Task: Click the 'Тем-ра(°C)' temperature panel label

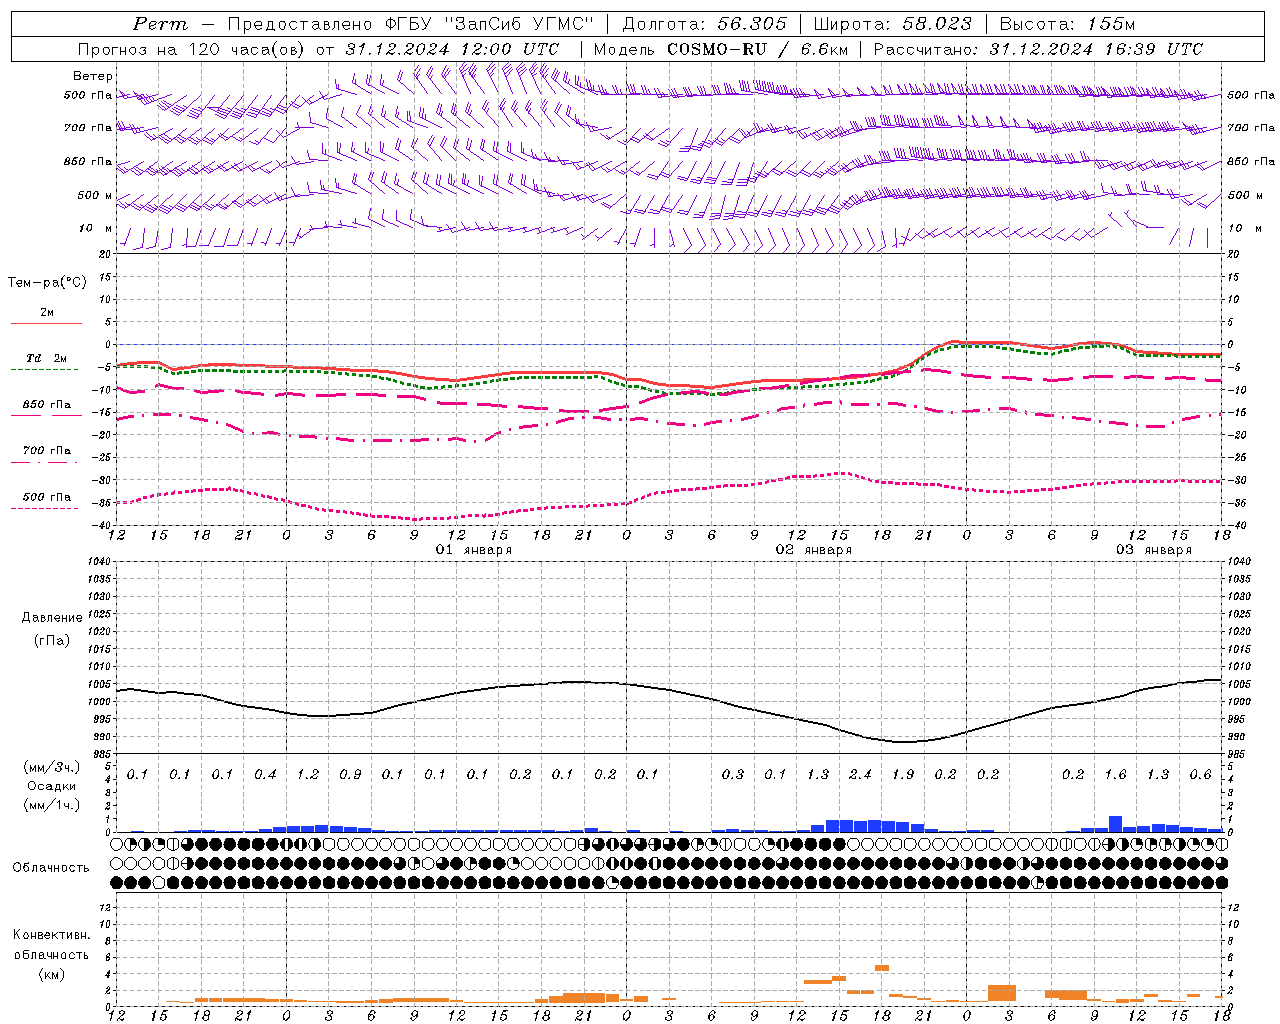Action: point(47,283)
